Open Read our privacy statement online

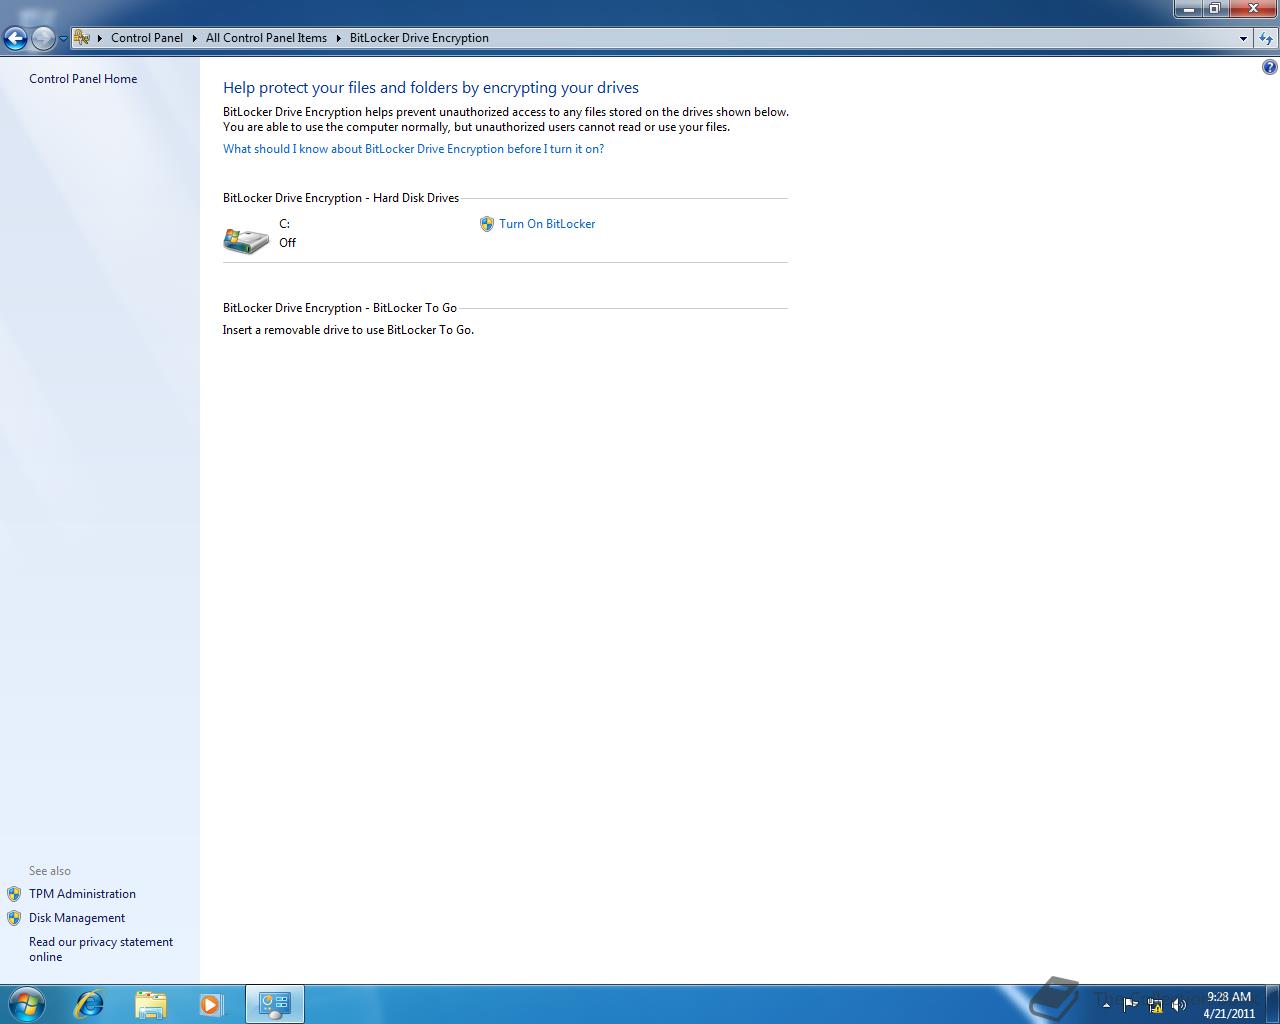(x=101, y=949)
